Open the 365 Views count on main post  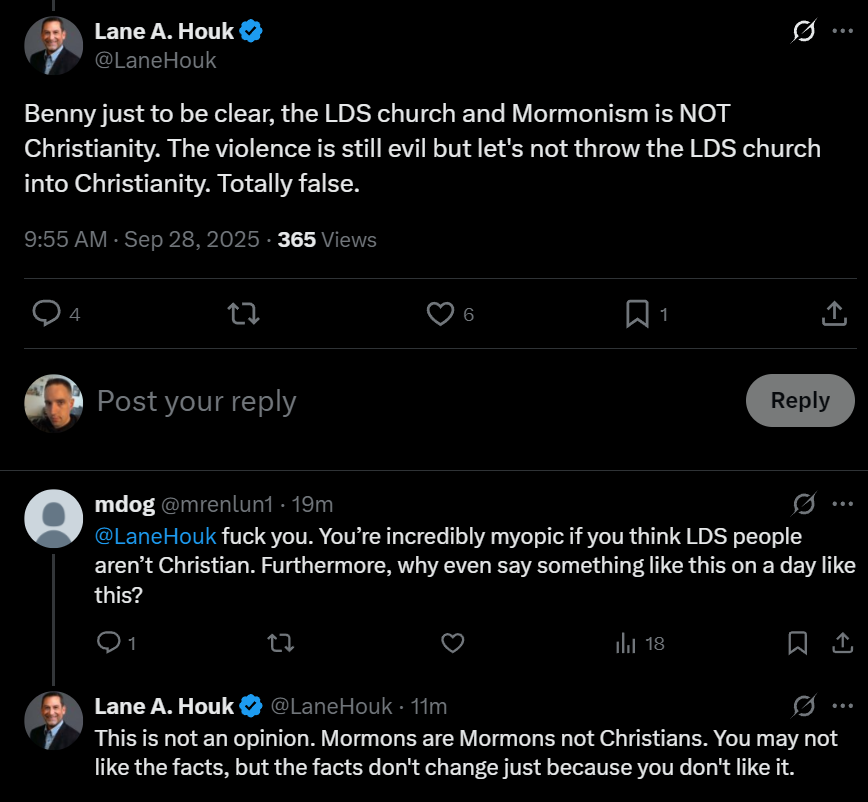click(x=327, y=240)
